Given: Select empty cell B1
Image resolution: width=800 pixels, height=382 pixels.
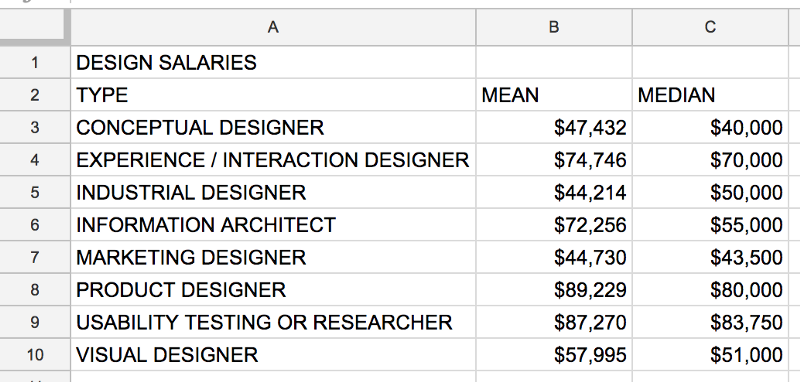Looking at the screenshot, I should click(554, 62).
